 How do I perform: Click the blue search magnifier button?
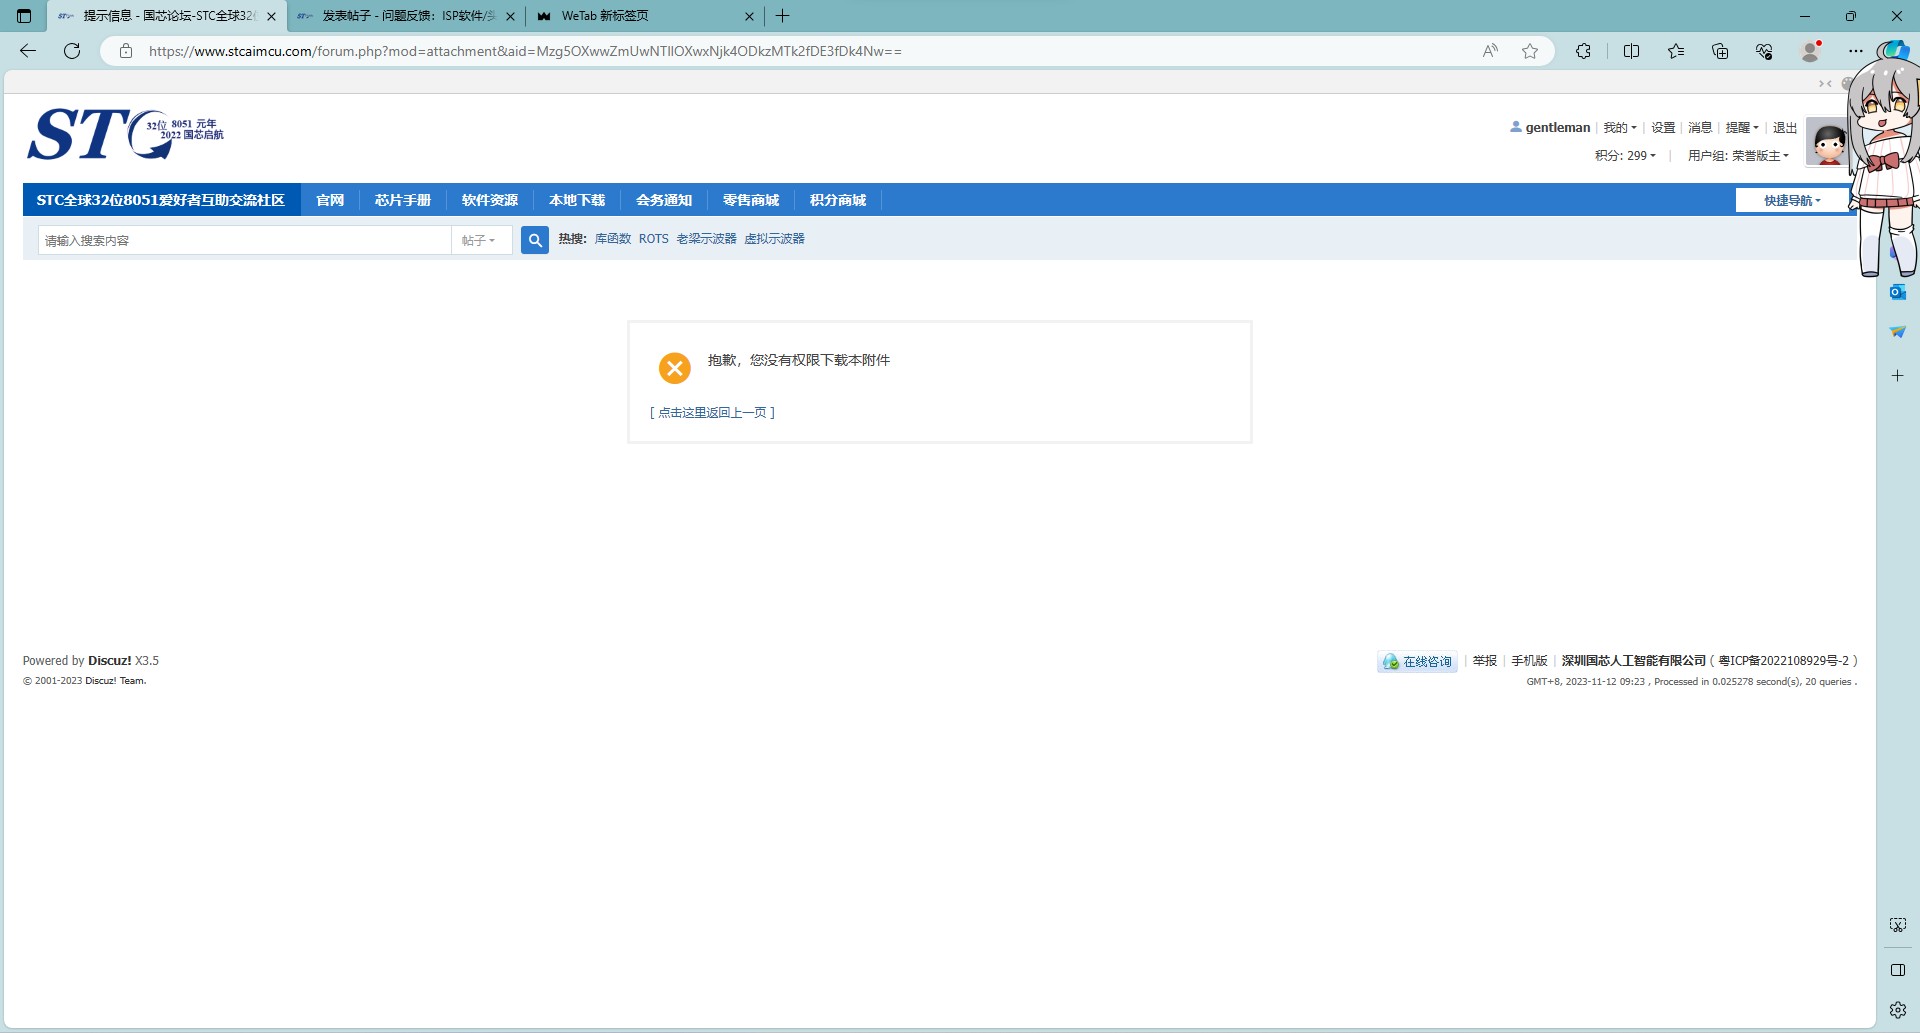coord(535,240)
